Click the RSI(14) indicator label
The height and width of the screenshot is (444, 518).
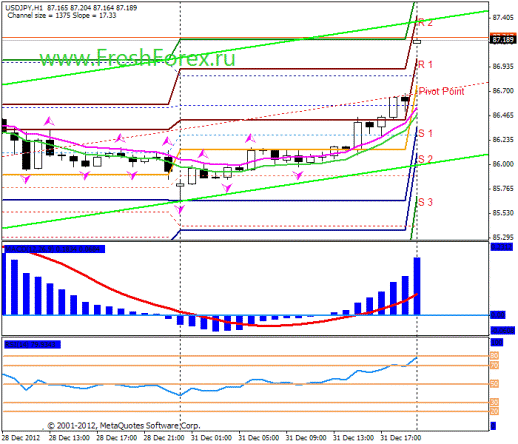pyautogui.click(x=32, y=344)
